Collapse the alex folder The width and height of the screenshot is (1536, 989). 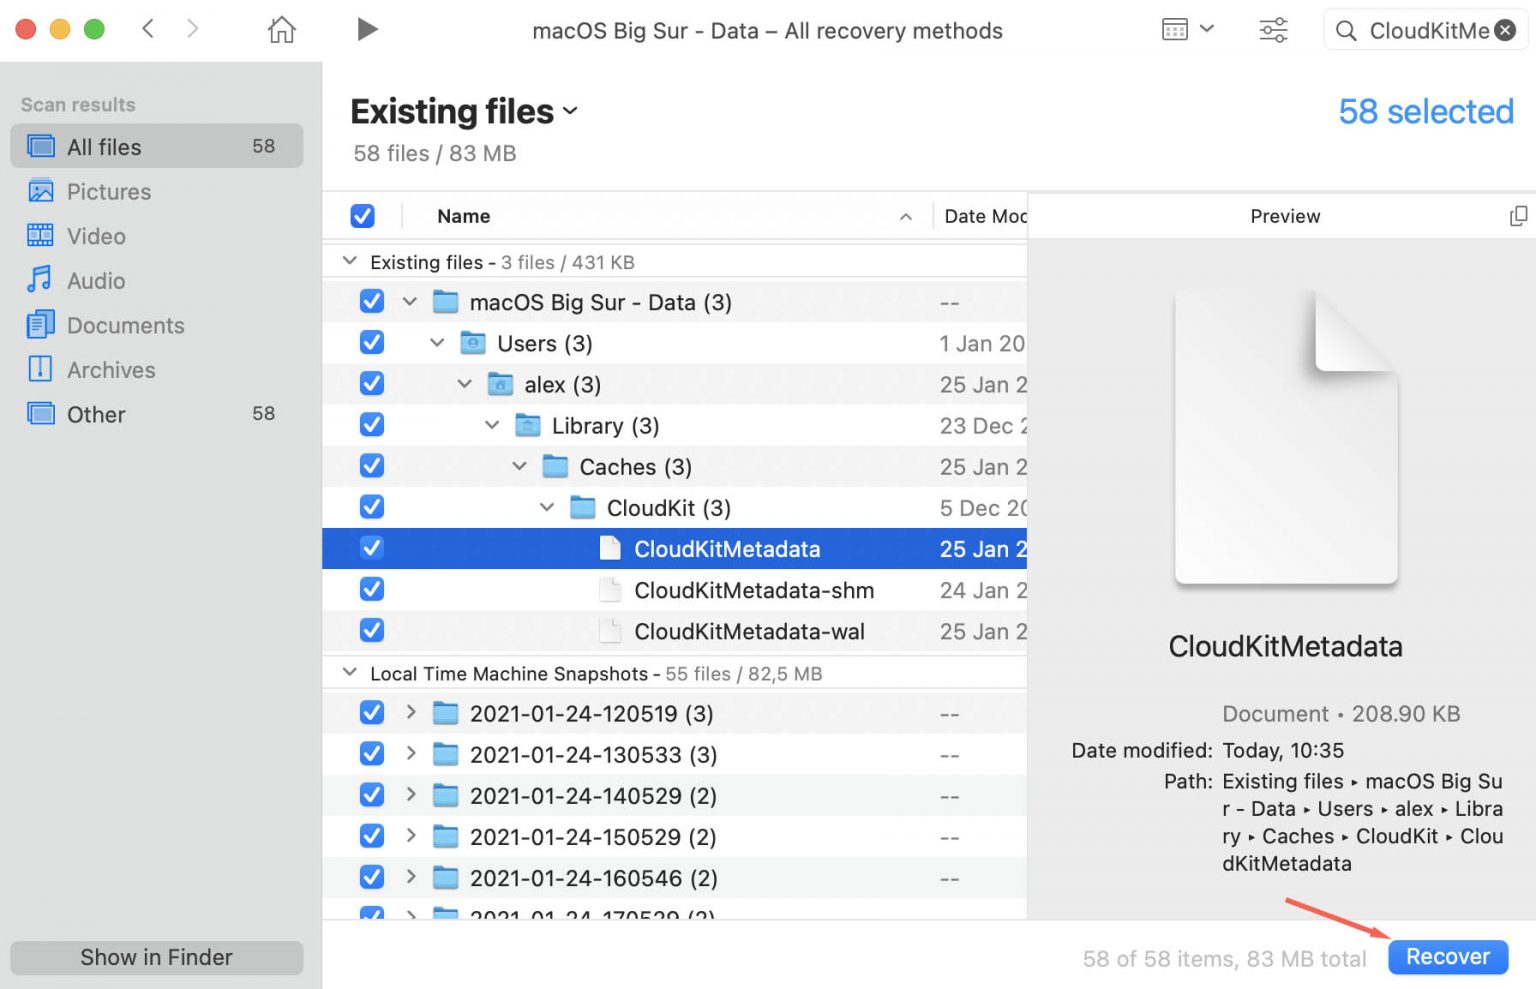coord(464,384)
